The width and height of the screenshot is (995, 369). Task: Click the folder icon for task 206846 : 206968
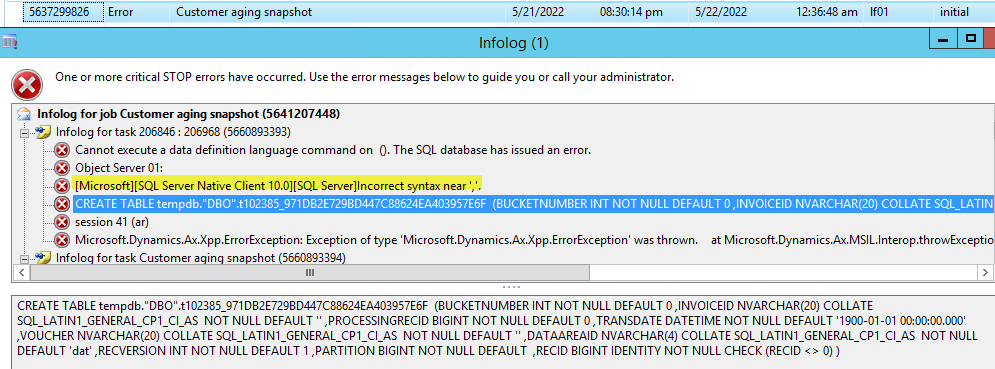pyautogui.click(x=43, y=132)
